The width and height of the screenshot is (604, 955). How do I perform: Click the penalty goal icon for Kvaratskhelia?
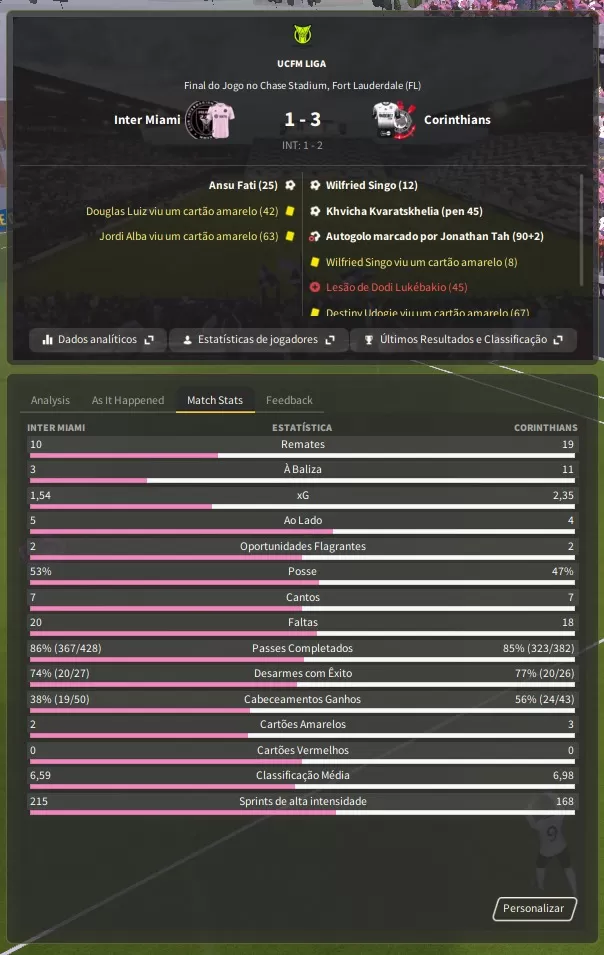(x=315, y=211)
